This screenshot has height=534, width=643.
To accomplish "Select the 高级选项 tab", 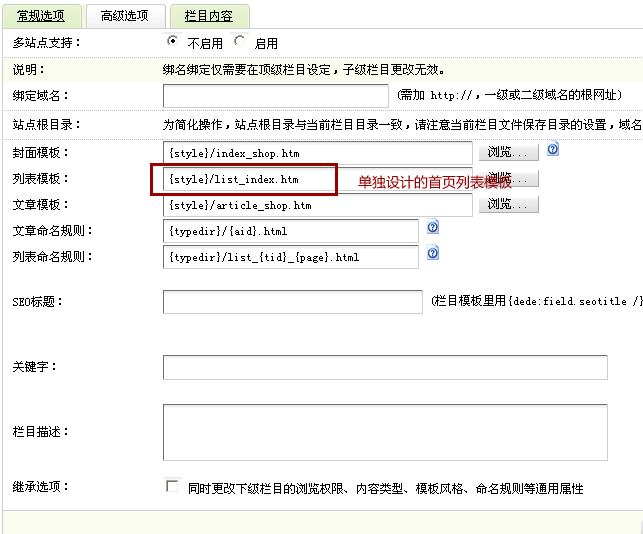I will pos(124,16).
